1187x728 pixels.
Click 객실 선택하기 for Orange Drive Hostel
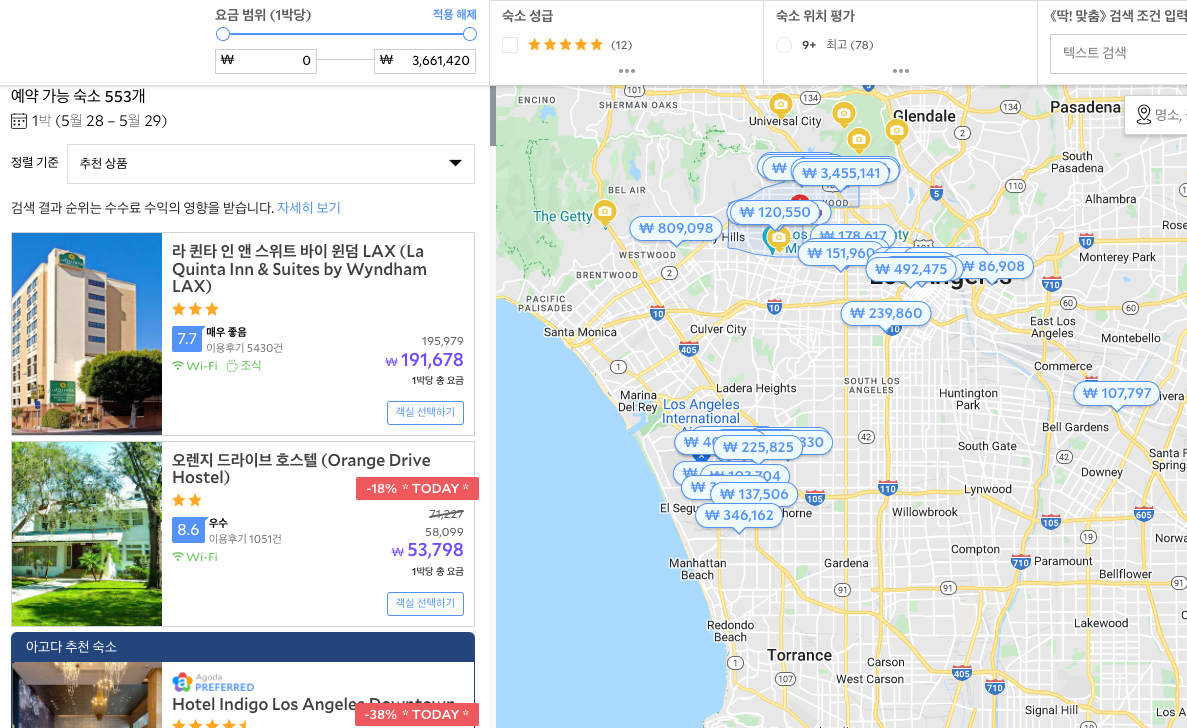point(425,603)
